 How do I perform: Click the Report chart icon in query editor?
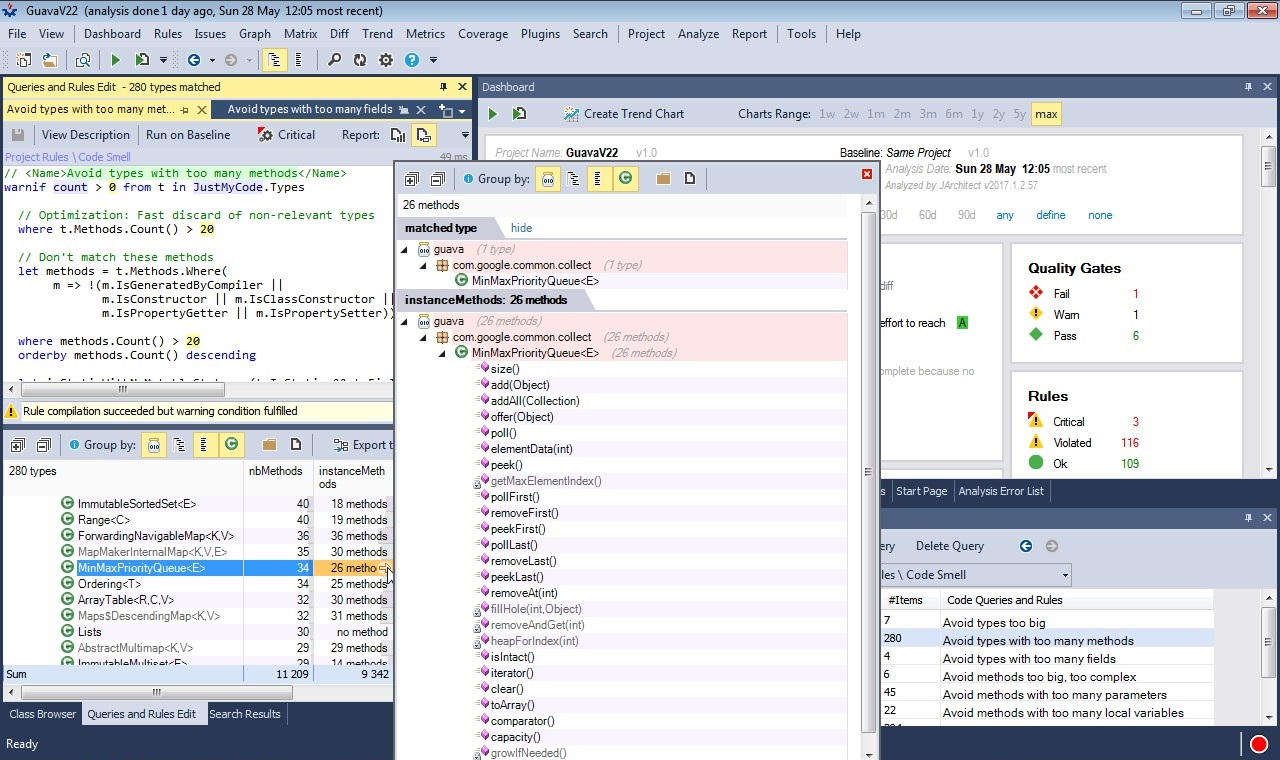(x=398, y=135)
